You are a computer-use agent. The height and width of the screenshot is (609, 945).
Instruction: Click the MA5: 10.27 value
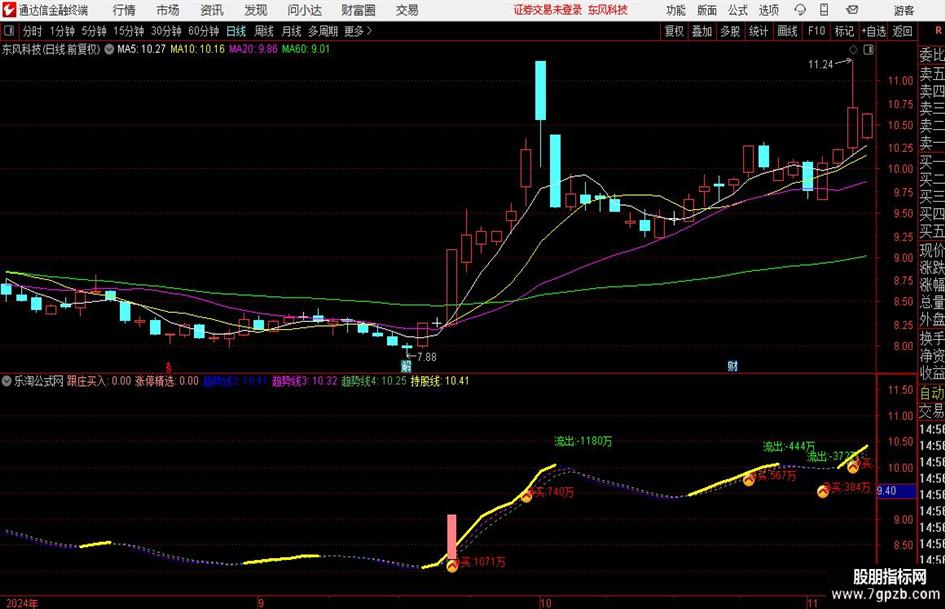pos(141,49)
